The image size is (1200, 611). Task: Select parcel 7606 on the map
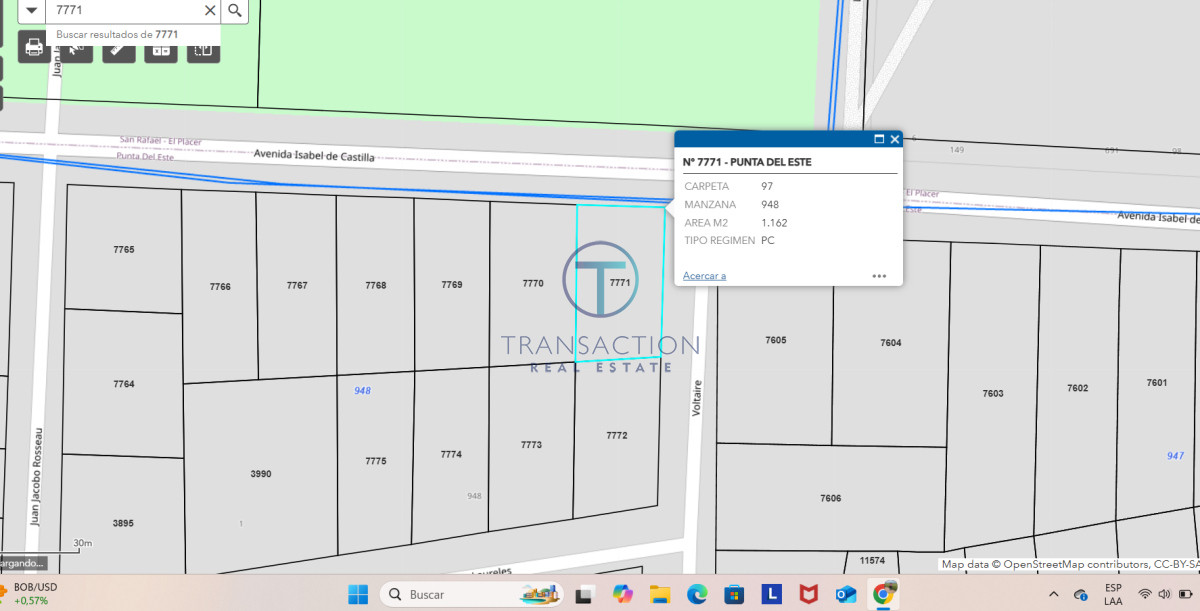831,498
